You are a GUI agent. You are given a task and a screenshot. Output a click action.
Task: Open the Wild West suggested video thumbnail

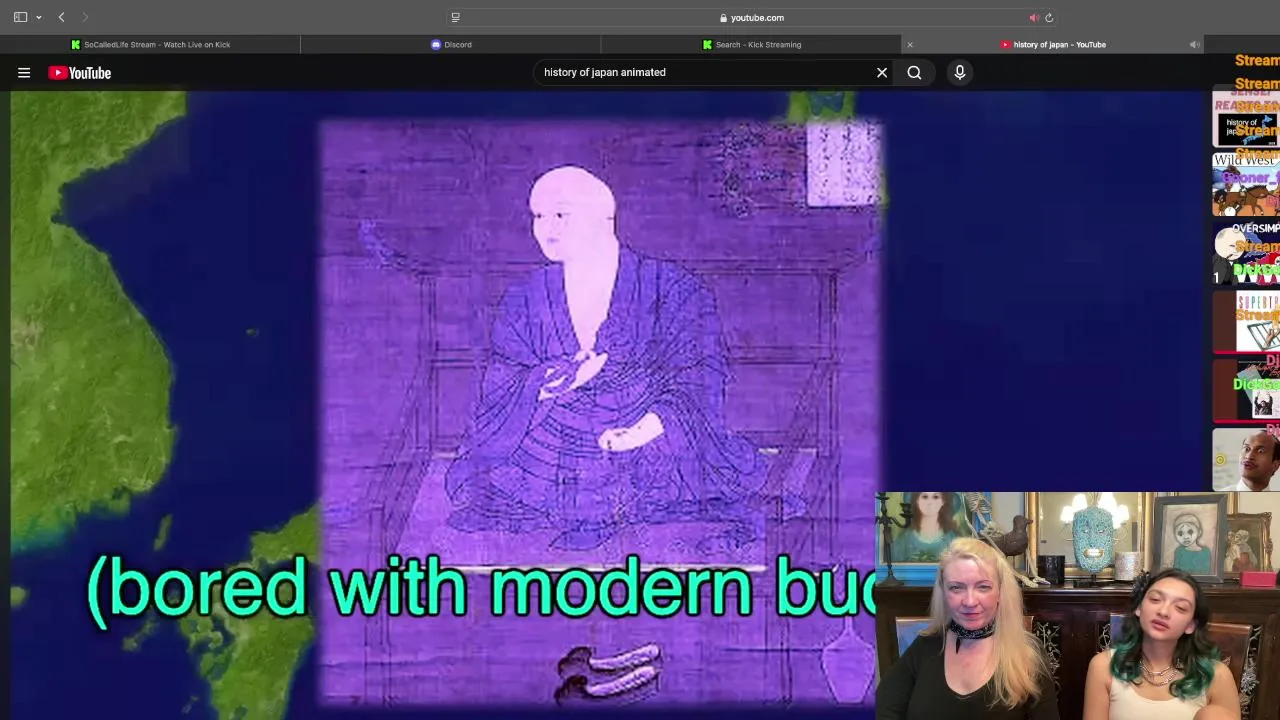point(1246,184)
